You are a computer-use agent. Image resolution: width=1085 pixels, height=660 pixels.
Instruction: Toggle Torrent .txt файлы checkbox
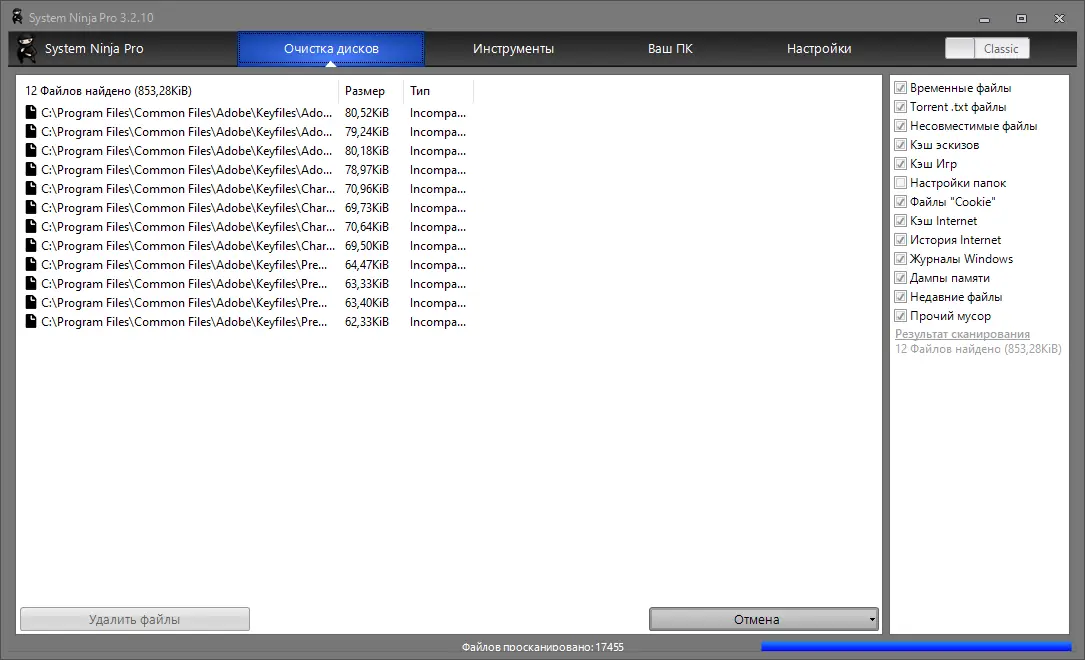pyautogui.click(x=900, y=107)
